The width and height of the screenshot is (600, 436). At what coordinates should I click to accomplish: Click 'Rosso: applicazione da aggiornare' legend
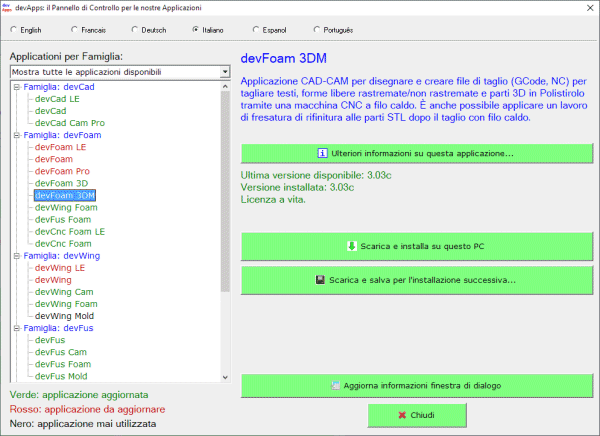[87, 409]
